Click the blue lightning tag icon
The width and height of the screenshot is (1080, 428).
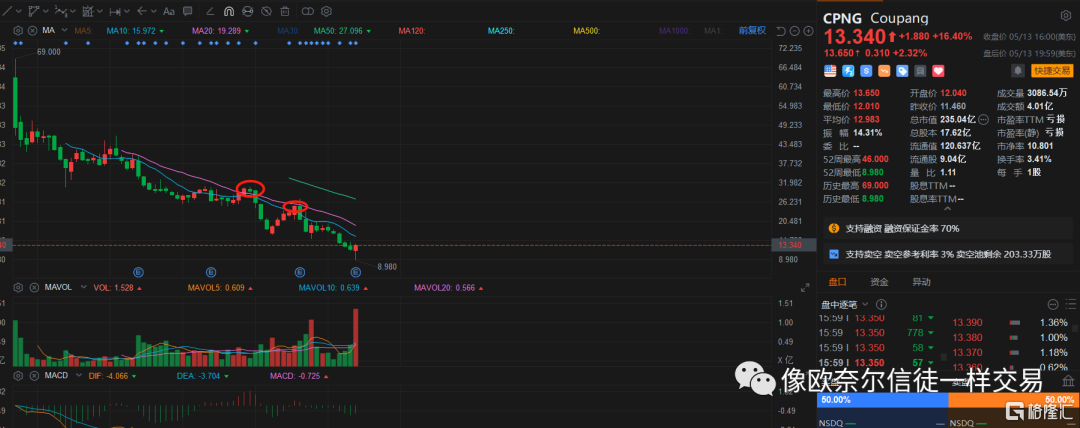tap(848, 71)
